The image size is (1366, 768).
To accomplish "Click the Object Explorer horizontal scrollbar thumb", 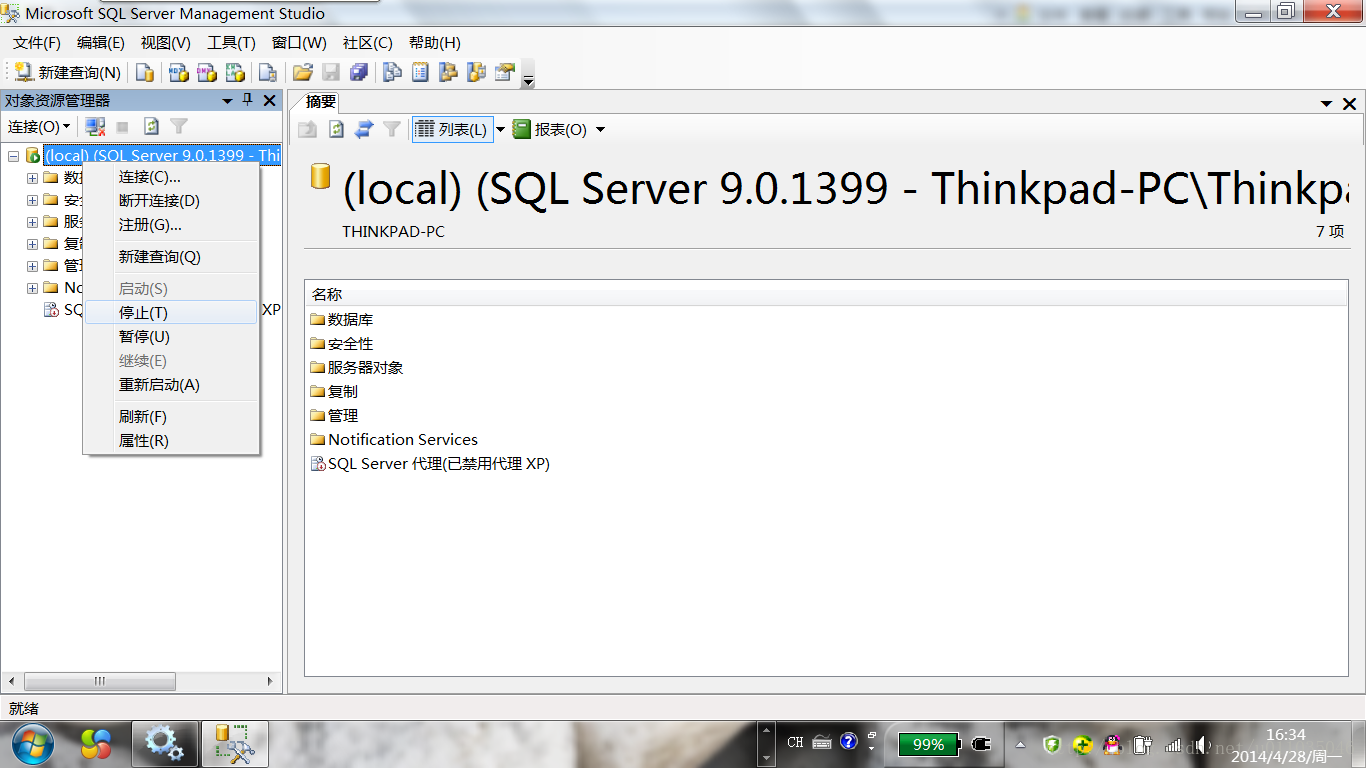I will (99, 681).
